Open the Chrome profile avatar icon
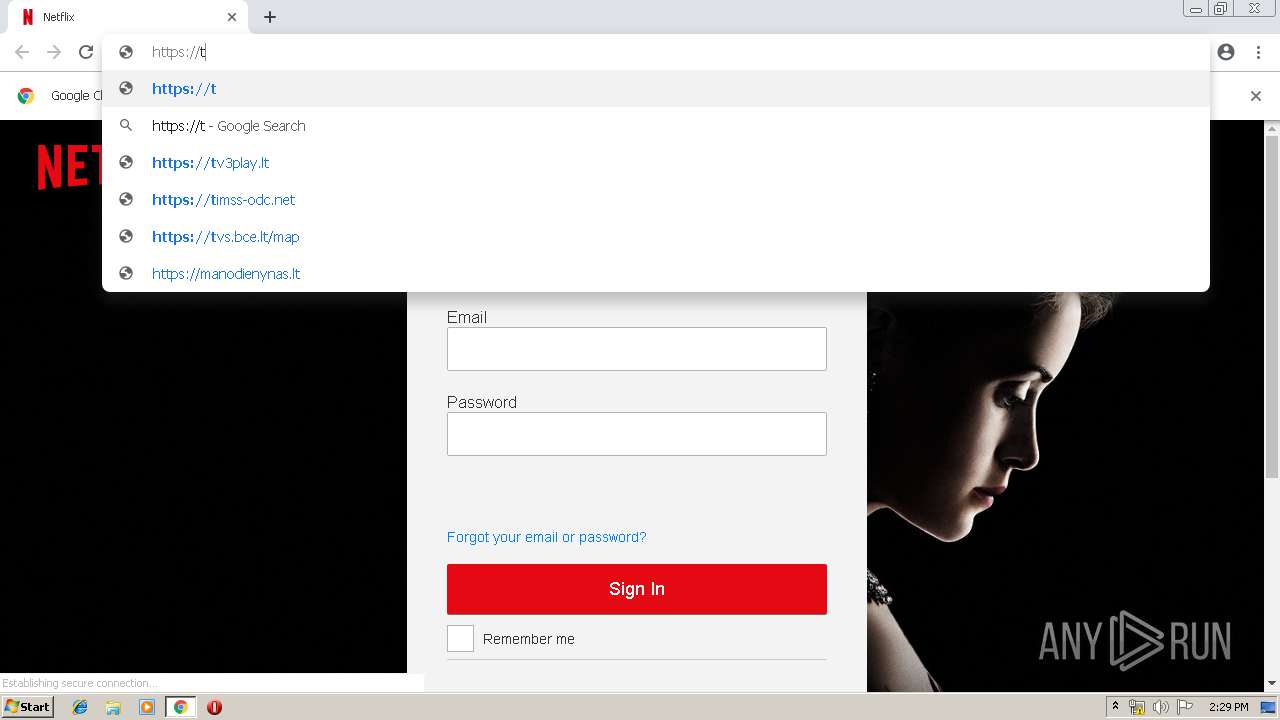This screenshot has height=720, width=1280. (x=1226, y=52)
